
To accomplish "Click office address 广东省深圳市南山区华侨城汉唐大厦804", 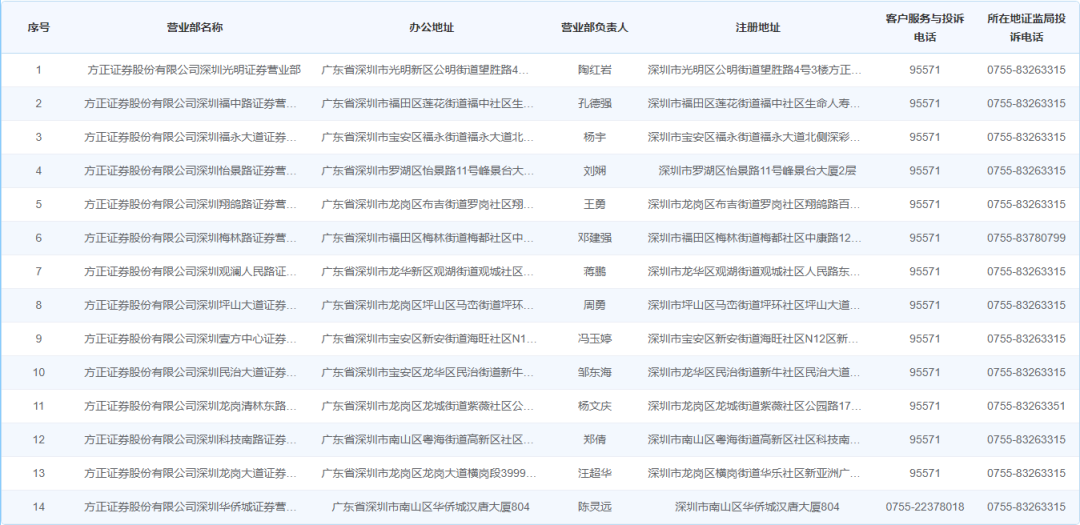I will [x=431, y=507].
